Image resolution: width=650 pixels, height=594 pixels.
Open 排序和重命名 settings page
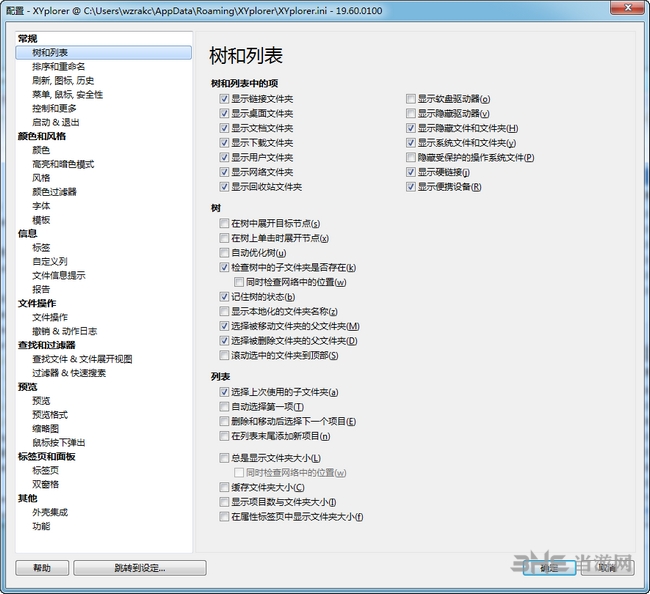(58, 67)
